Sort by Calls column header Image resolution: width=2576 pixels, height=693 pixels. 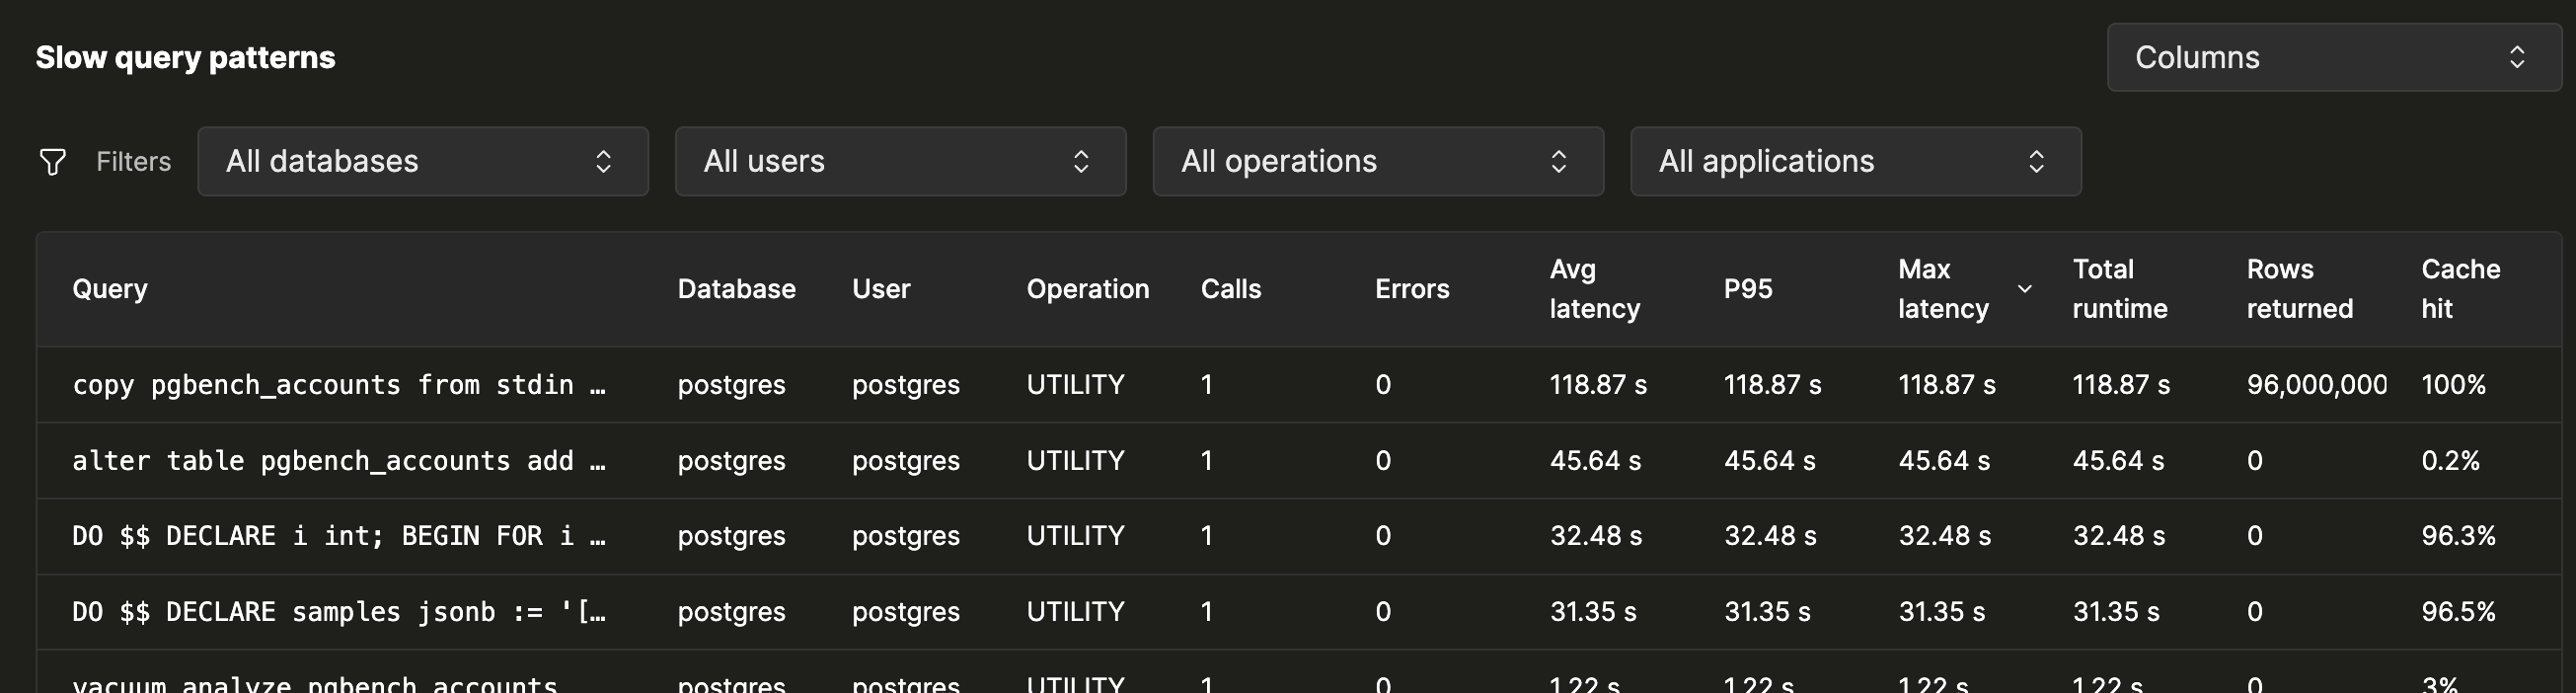(1231, 289)
